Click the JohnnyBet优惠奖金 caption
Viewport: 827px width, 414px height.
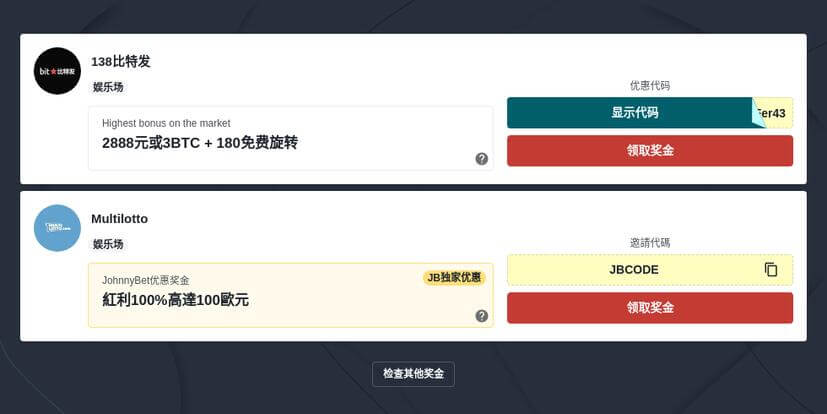tap(145, 280)
